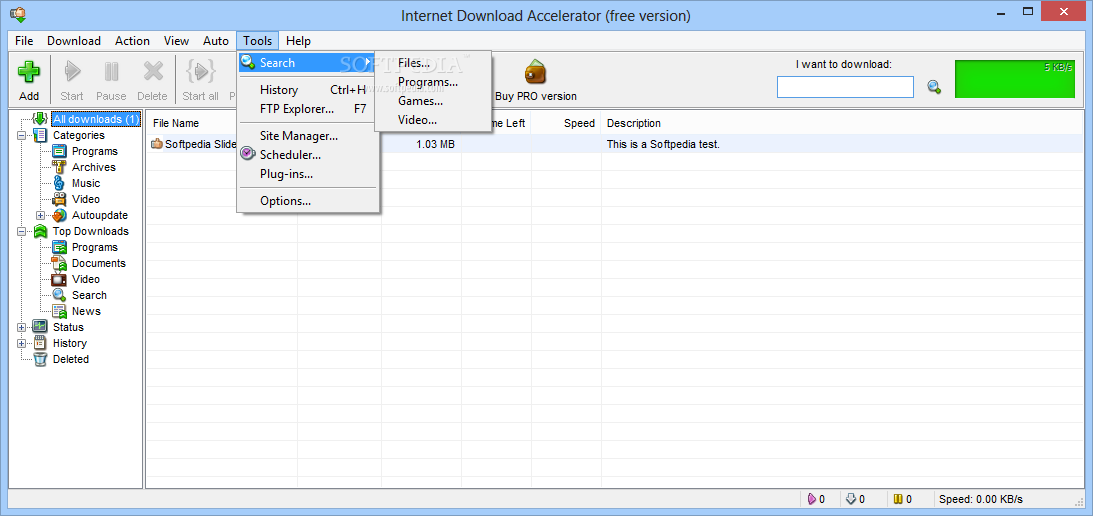Image resolution: width=1093 pixels, height=516 pixels.
Task: Click the green speed graph panel
Action: pyautogui.click(x=1016, y=79)
